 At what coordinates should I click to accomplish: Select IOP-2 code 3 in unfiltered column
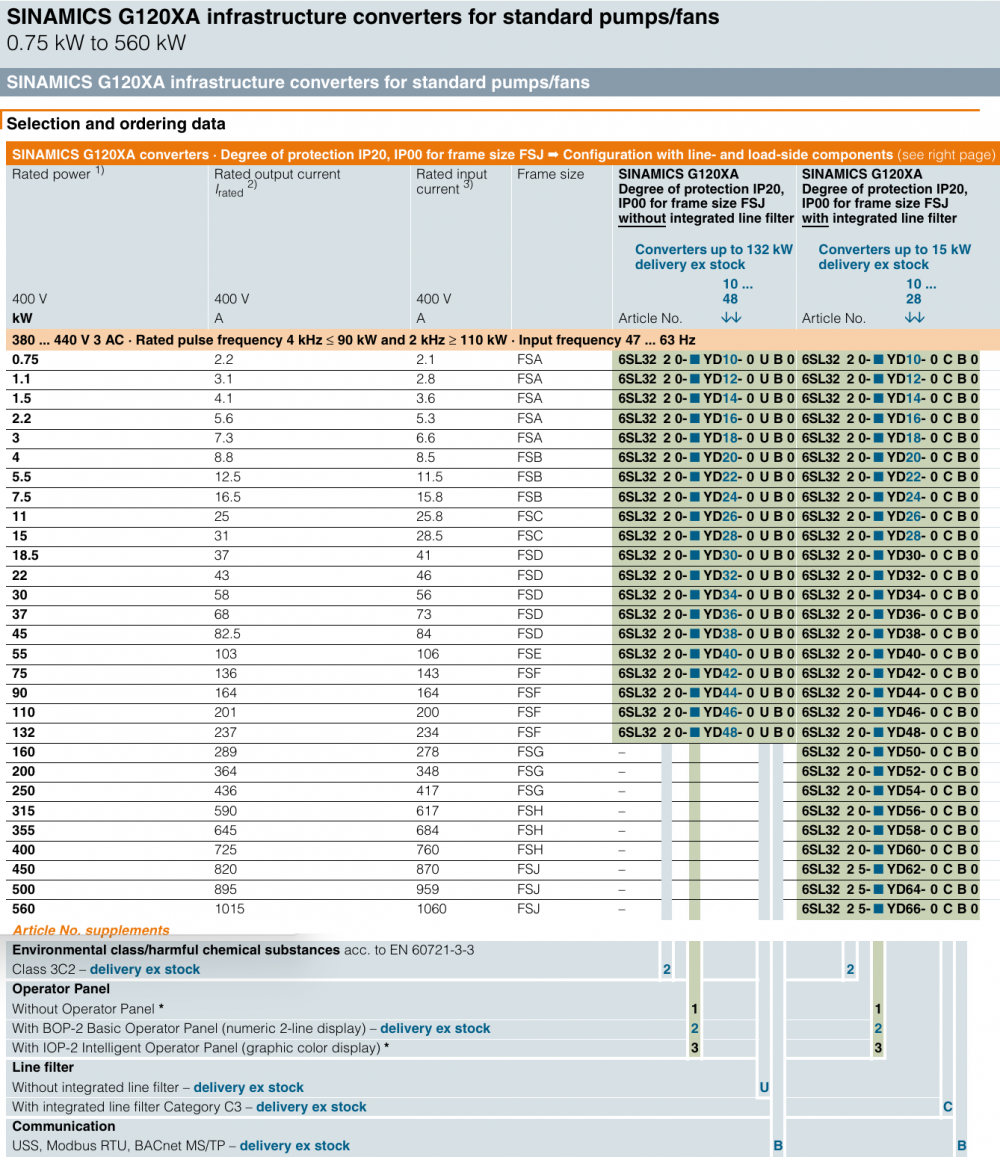694,1048
